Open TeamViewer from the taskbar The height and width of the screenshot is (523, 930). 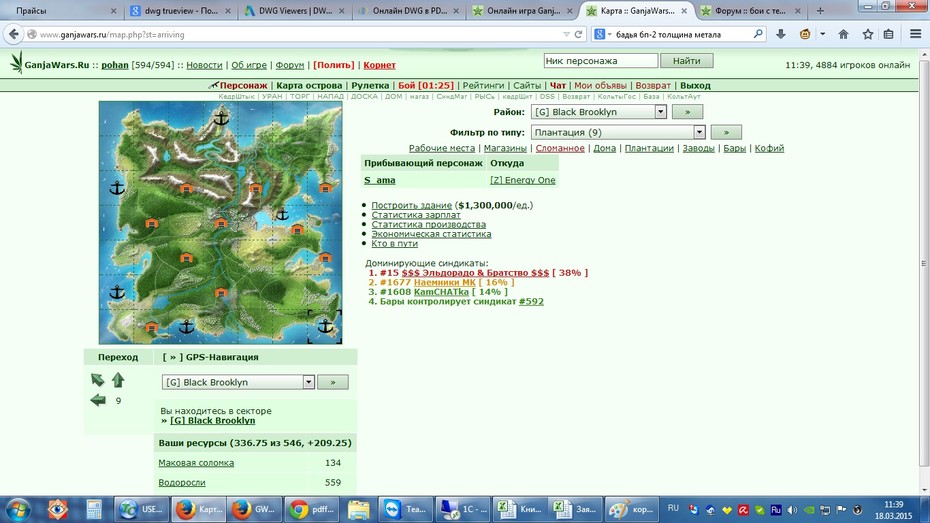405,509
